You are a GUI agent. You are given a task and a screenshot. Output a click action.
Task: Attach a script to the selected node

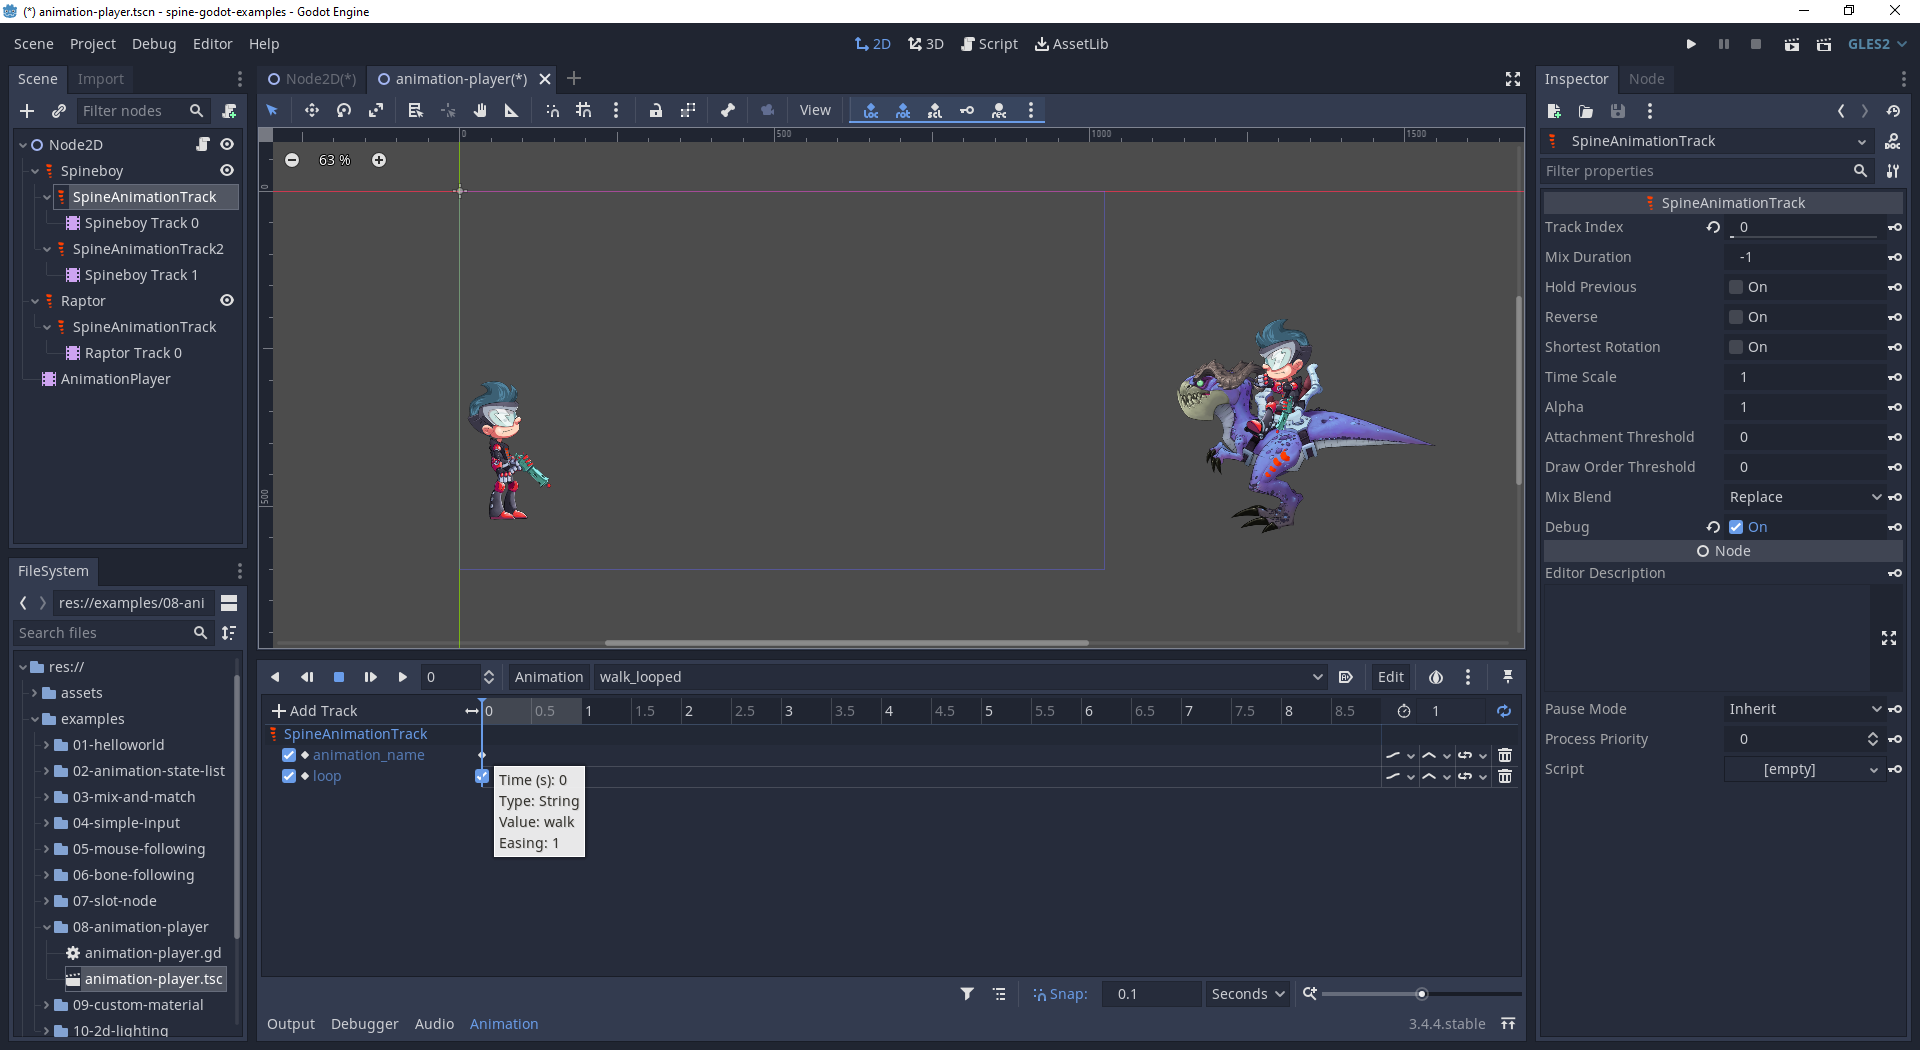coord(230,111)
